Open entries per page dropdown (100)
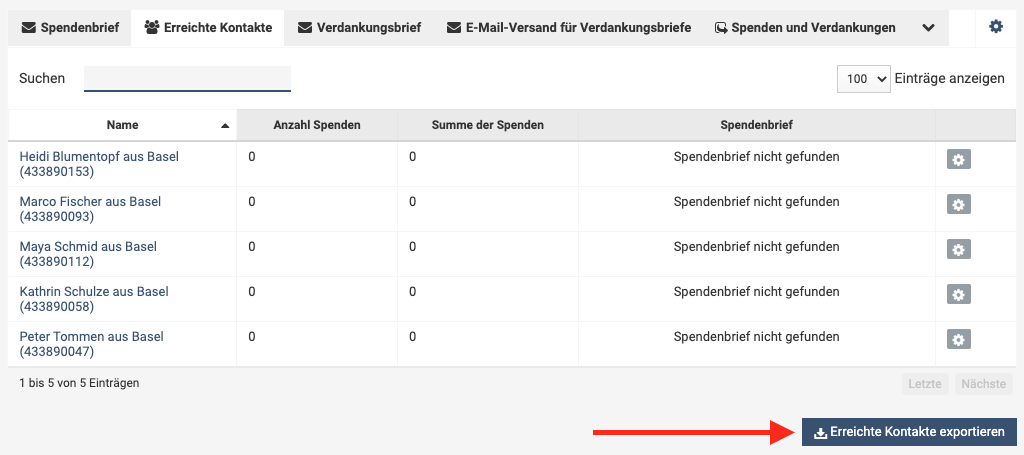1024x455 pixels. pos(863,79)
